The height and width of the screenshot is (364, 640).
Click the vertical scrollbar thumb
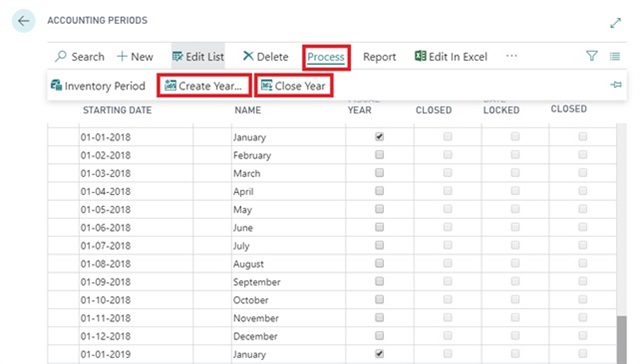tap(621, 340)
